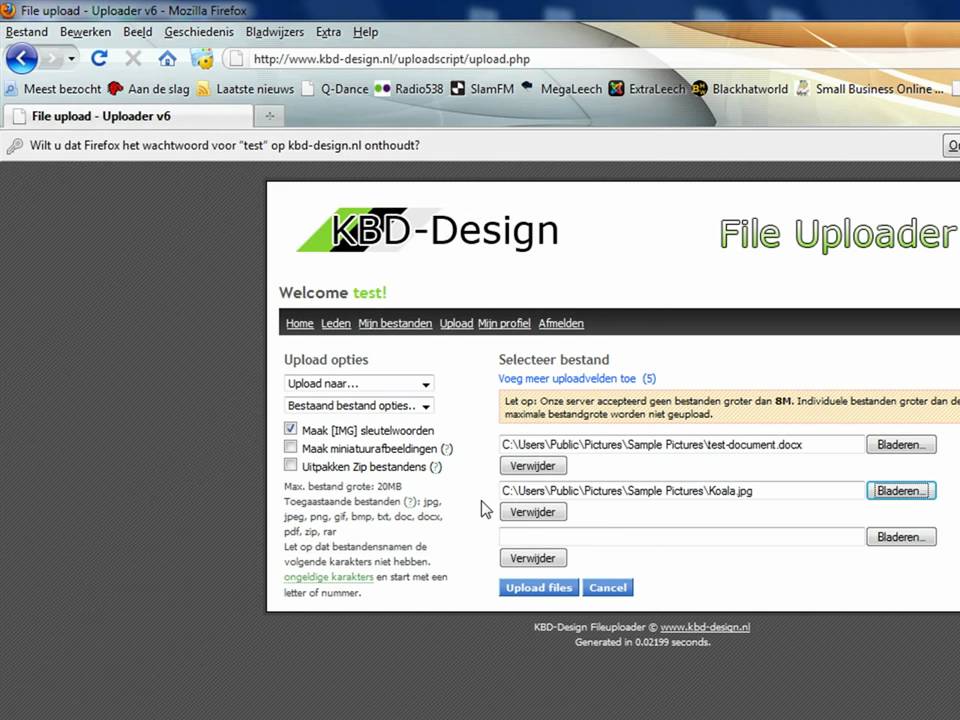Click the KBD-Design logo
The width and height of the screenshot is (960, 720).
pos(427,230)
